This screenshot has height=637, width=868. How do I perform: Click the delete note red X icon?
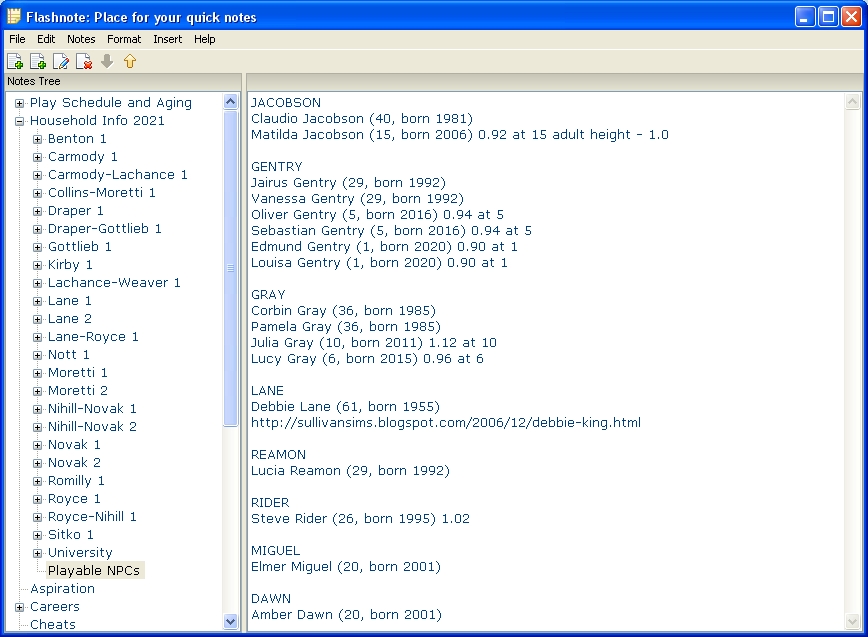(x=84, y=61)
